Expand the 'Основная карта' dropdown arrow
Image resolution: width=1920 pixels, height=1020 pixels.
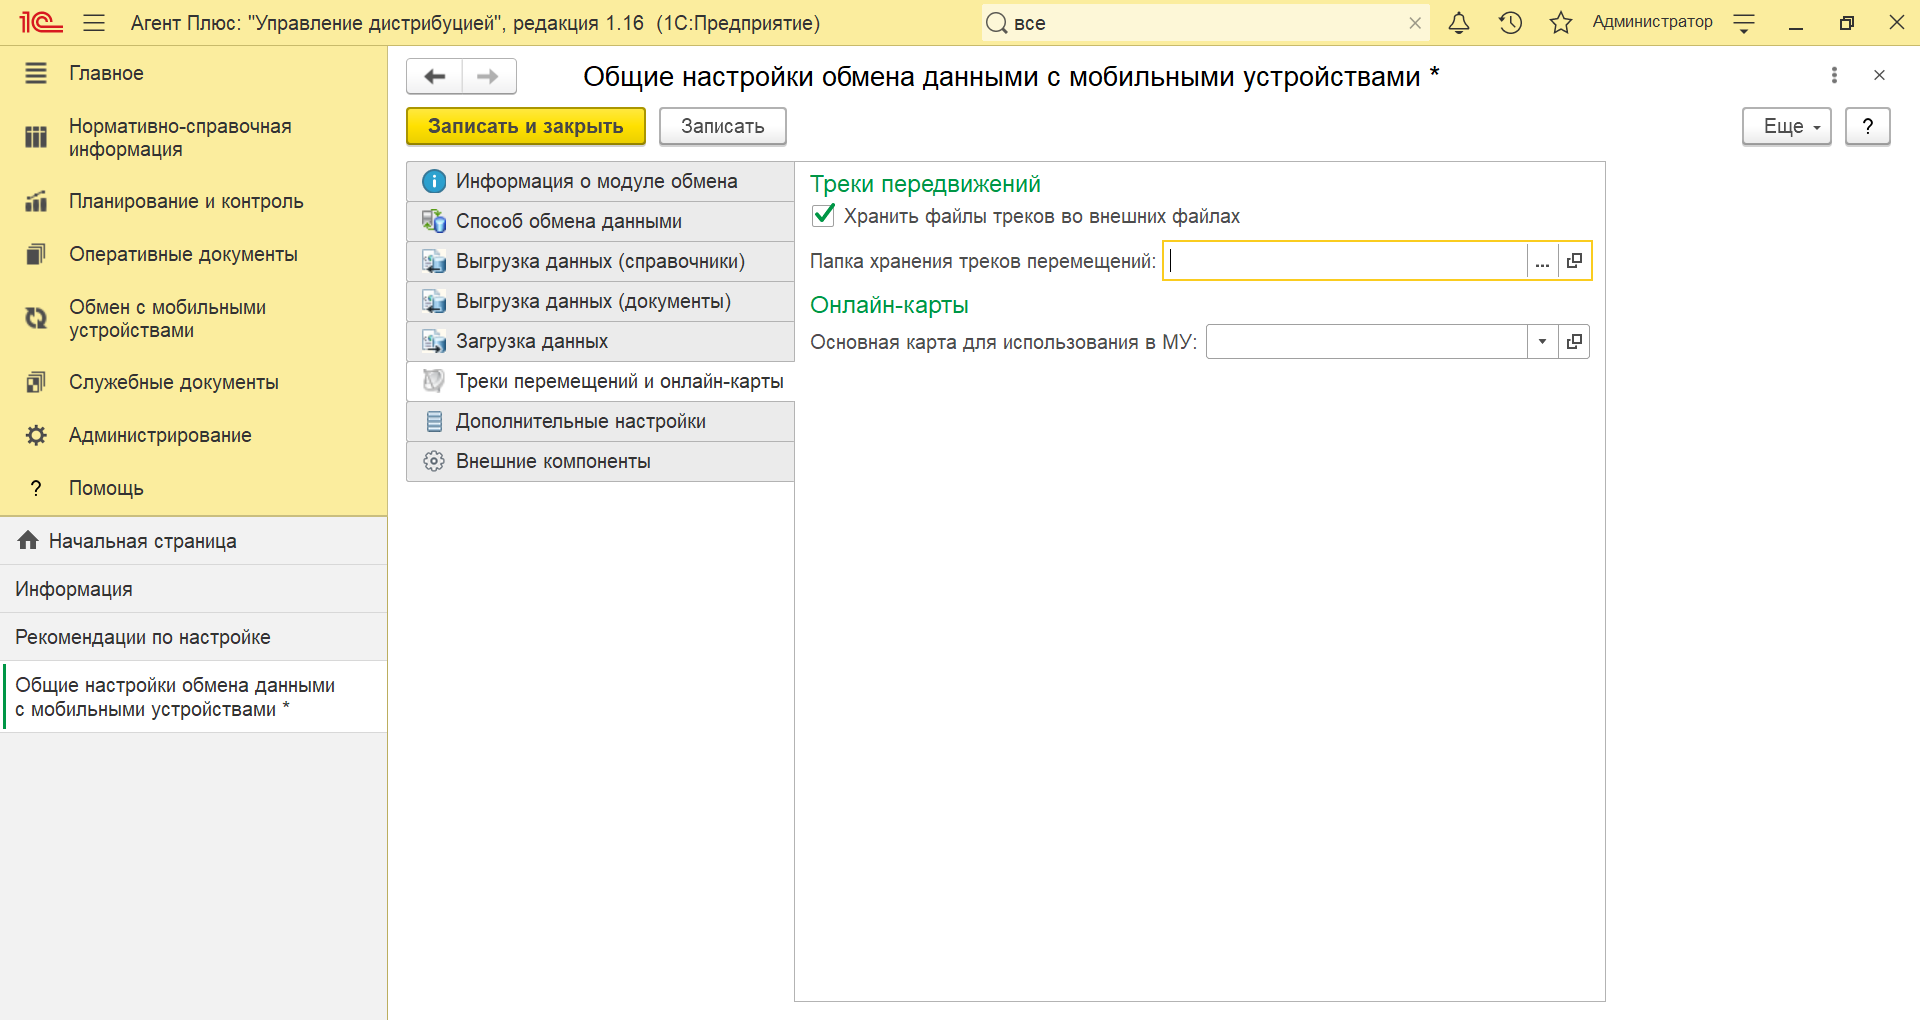pyautogui.click(x=1542, y=342)
